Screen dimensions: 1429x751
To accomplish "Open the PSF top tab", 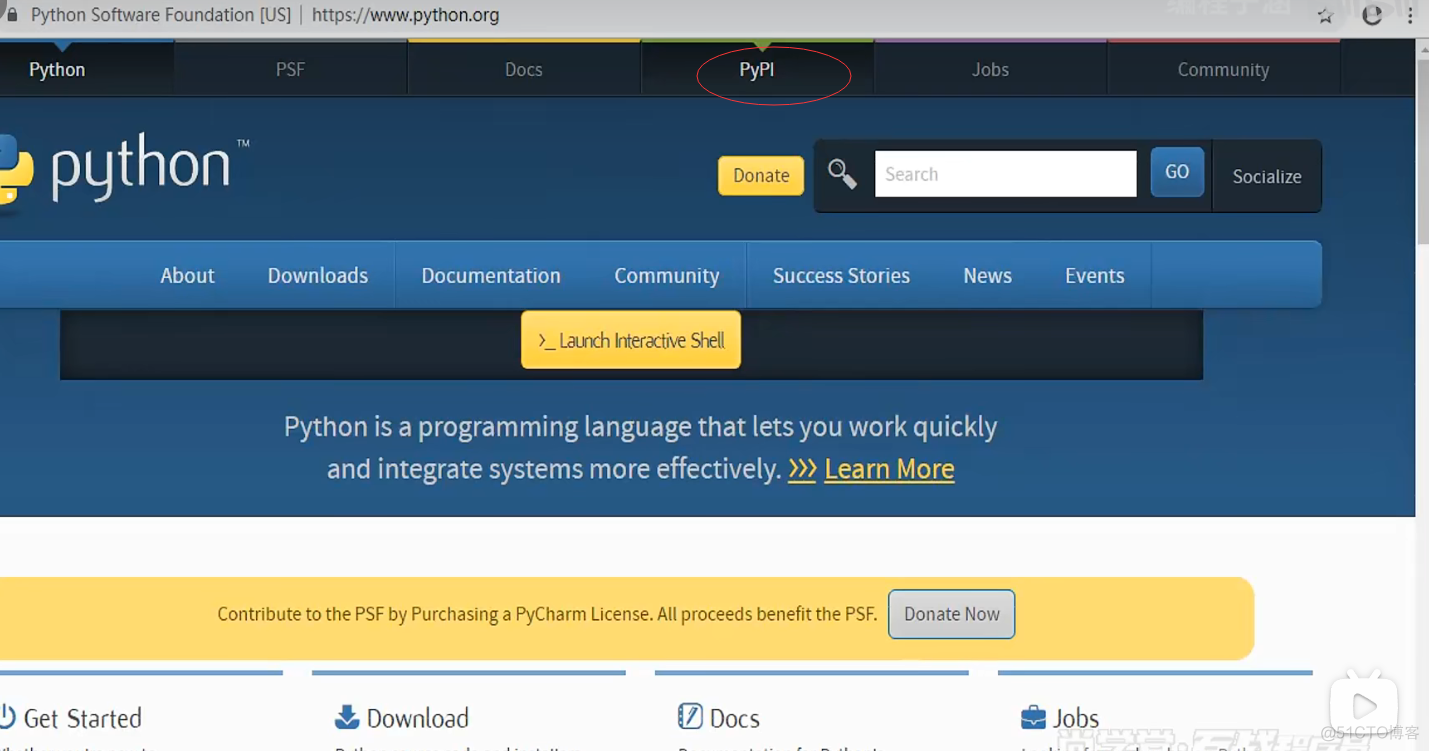I will (290, 70).
